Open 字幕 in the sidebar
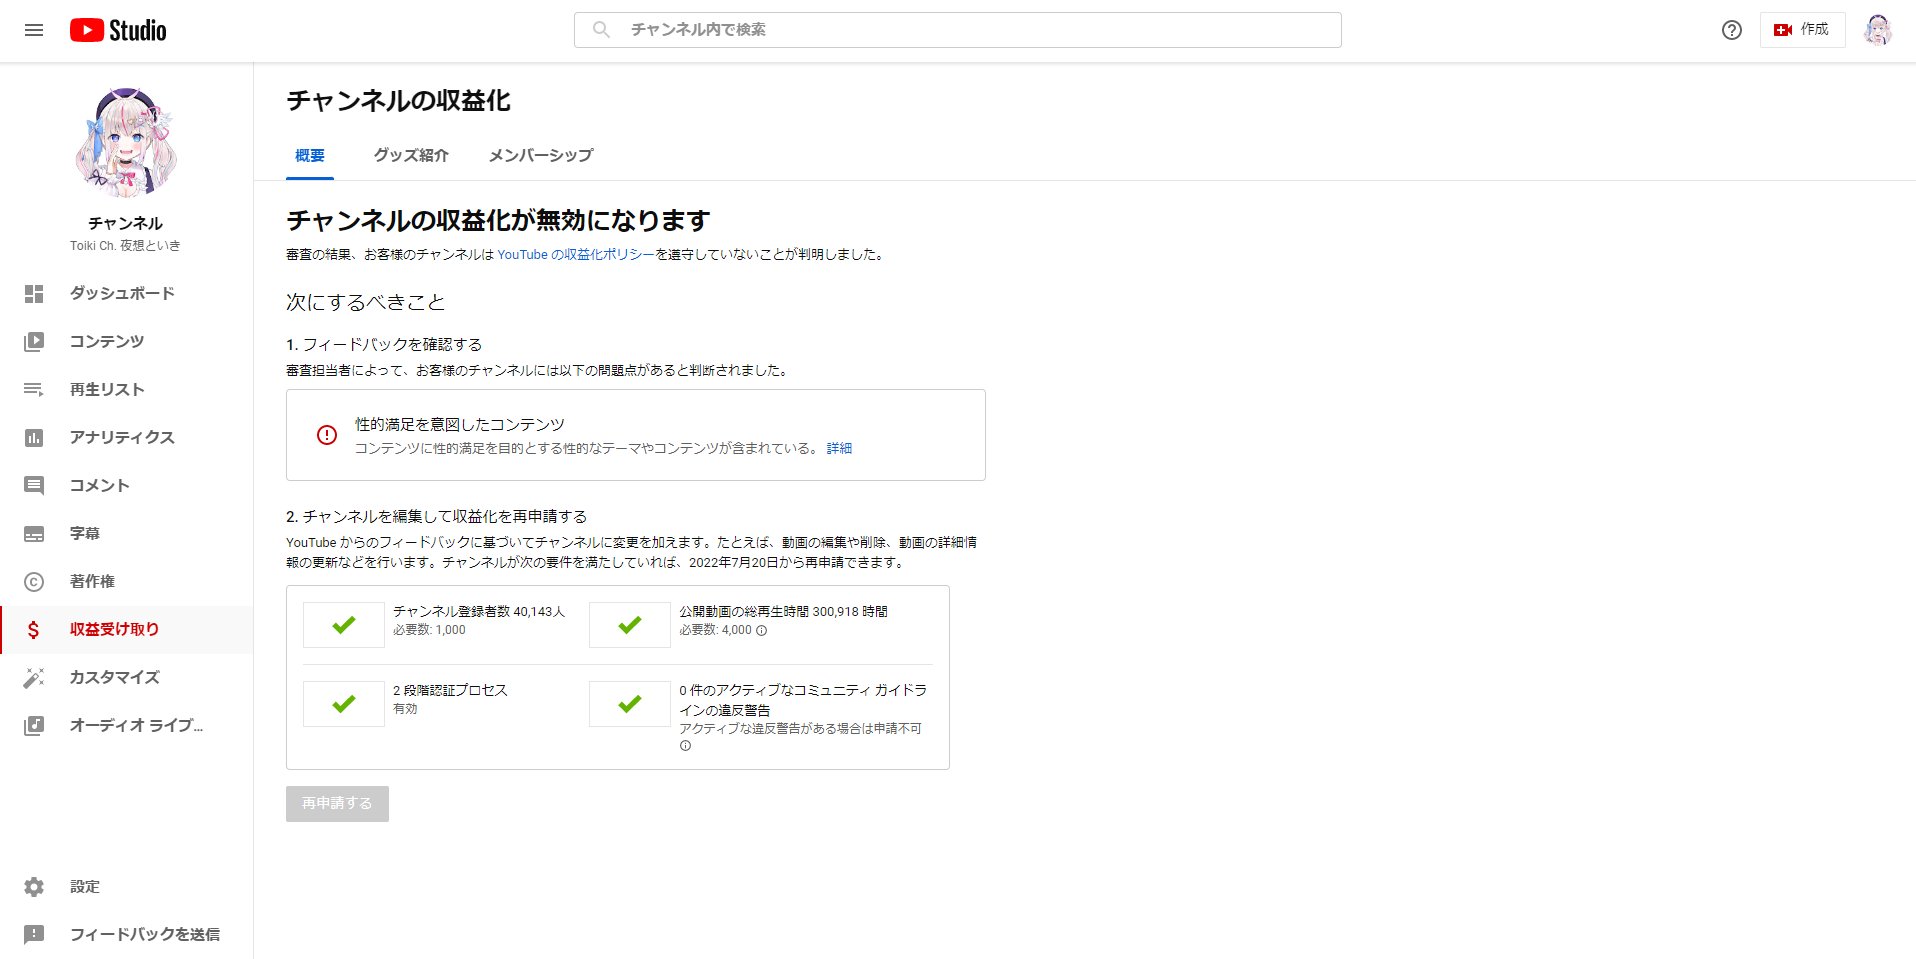1916x959 pixels. point(126,533)
